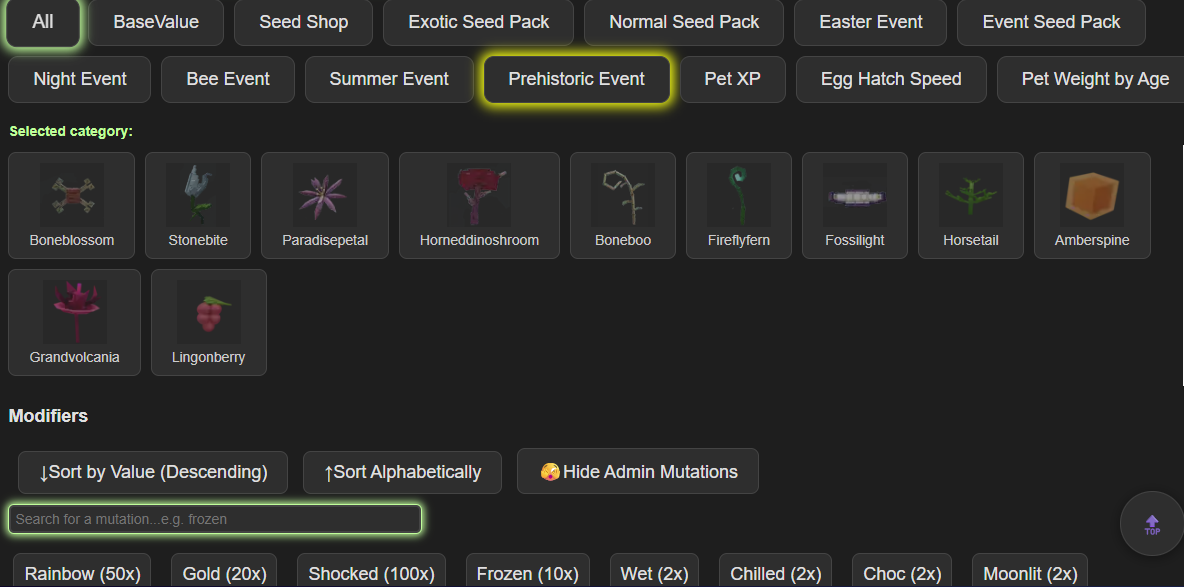Hide admin mutations
The height and width of the screenshot is (587, 1184).
(x=638, y=471)
